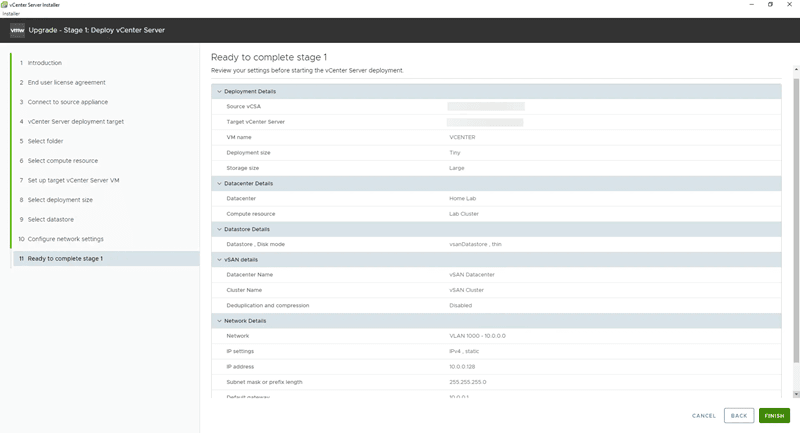Viewport: 800px width, 433px height.
Task: Click the Source vCSA label
Action: (243, 107)
